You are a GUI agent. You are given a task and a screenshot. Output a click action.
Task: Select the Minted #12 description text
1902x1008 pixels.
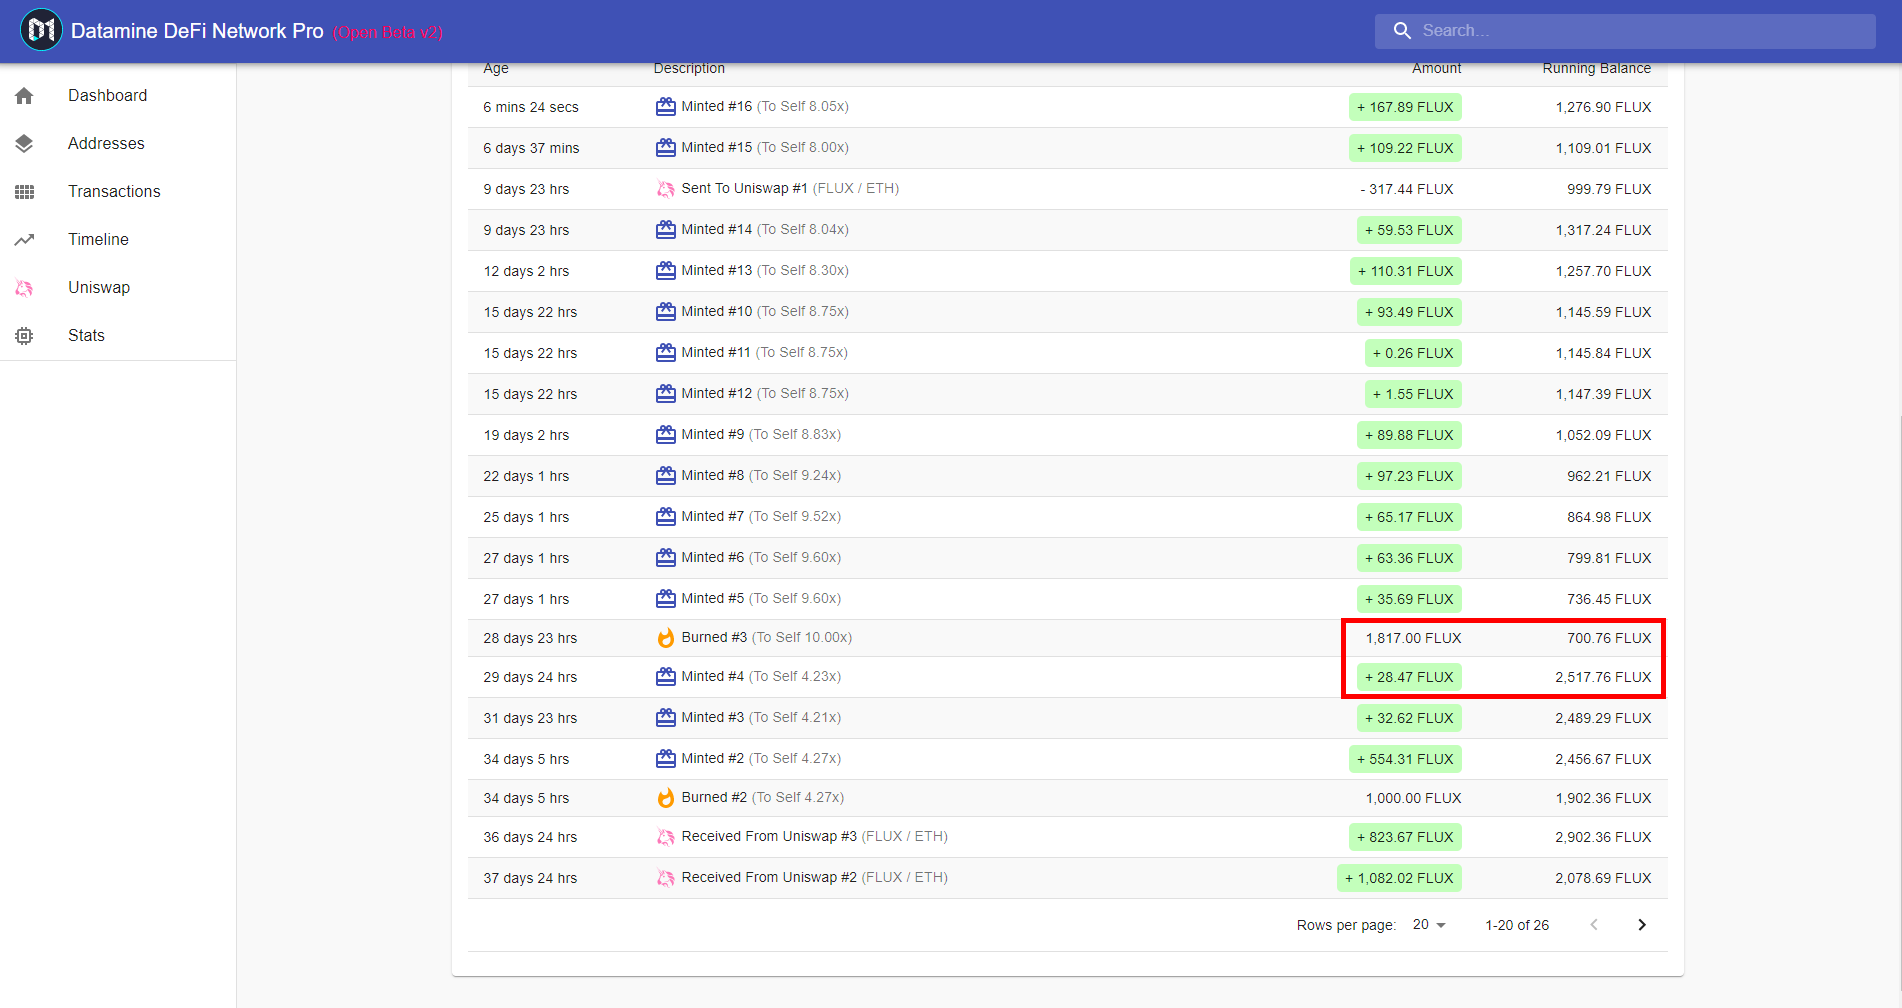(765, 394)
